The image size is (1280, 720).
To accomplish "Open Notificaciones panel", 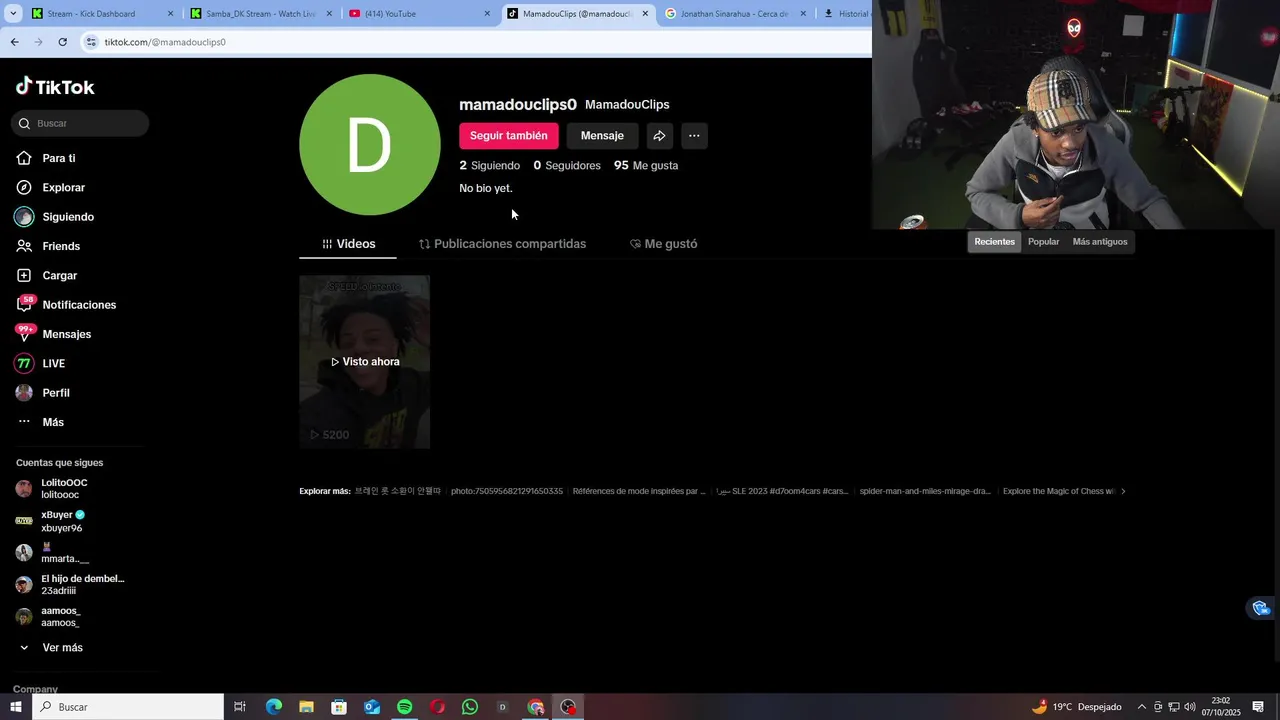I will (65, 304).
